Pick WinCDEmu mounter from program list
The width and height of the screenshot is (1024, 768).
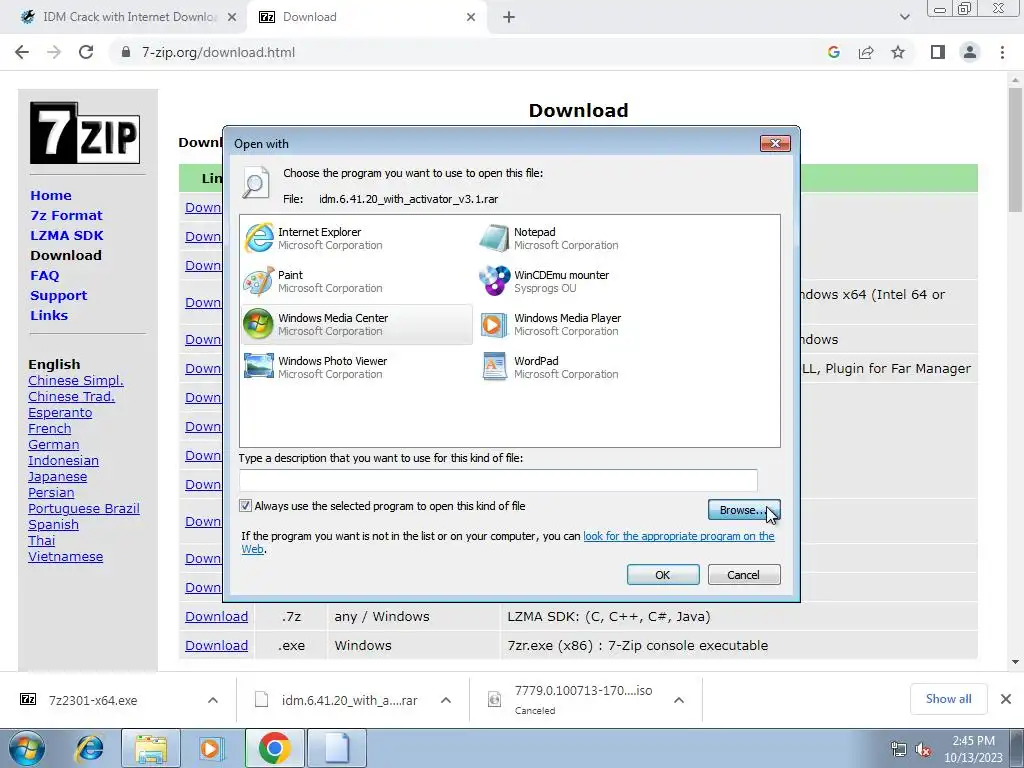[x=592, y=281]
